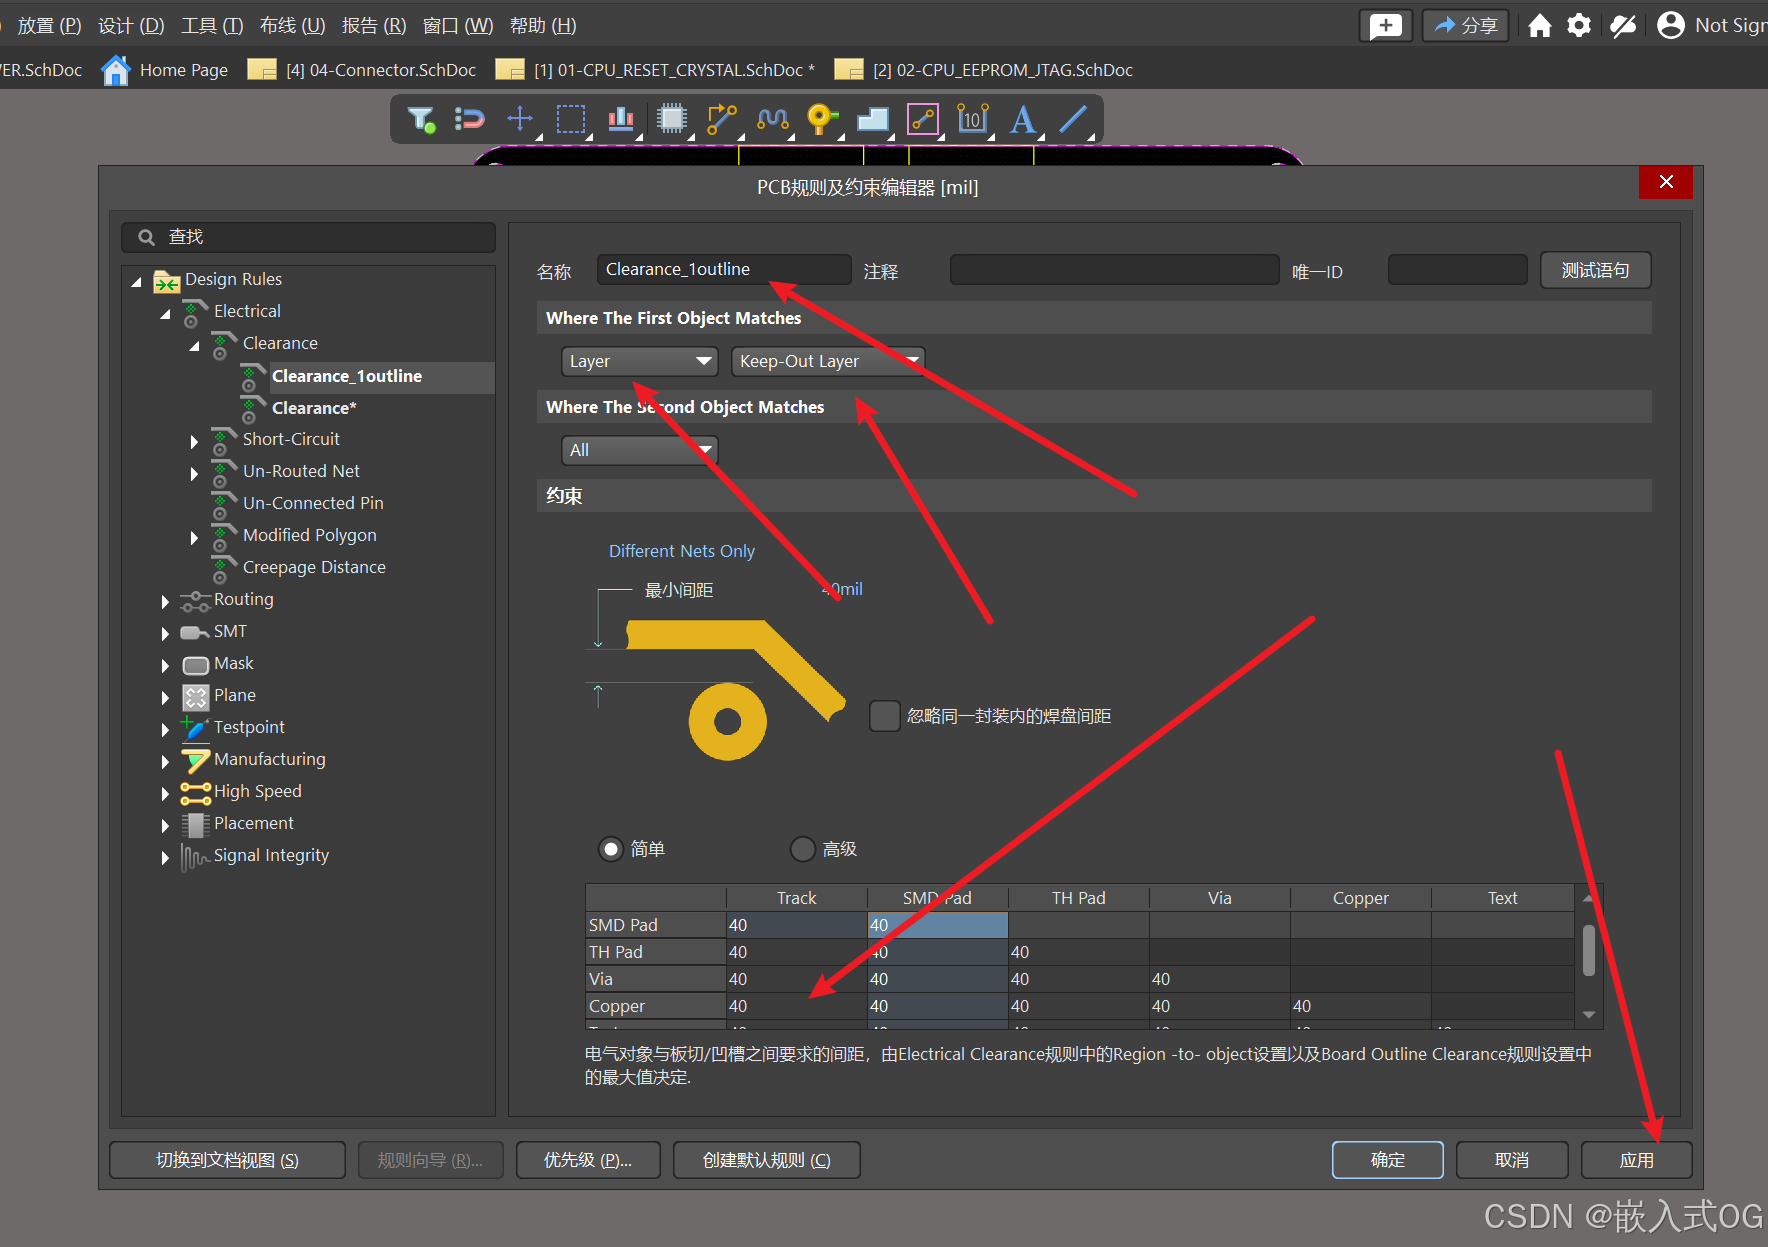Expand the Signal Integrity category

tap(165, 857)
